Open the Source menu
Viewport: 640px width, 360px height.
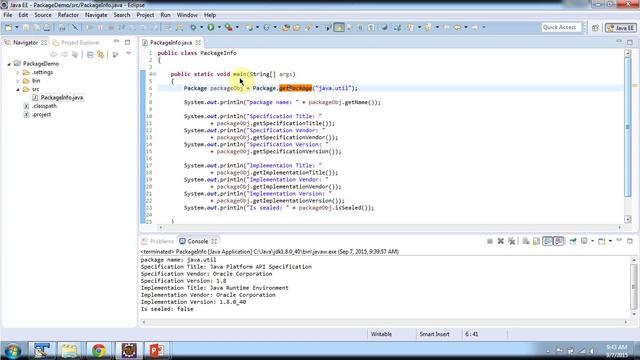(x=43, y=15)
